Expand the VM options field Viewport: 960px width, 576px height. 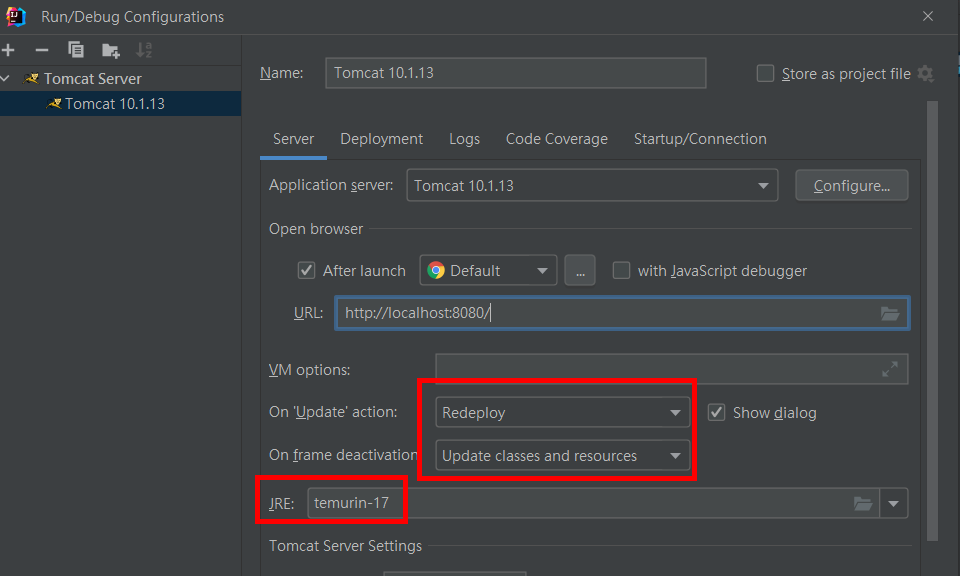[890, 369]
